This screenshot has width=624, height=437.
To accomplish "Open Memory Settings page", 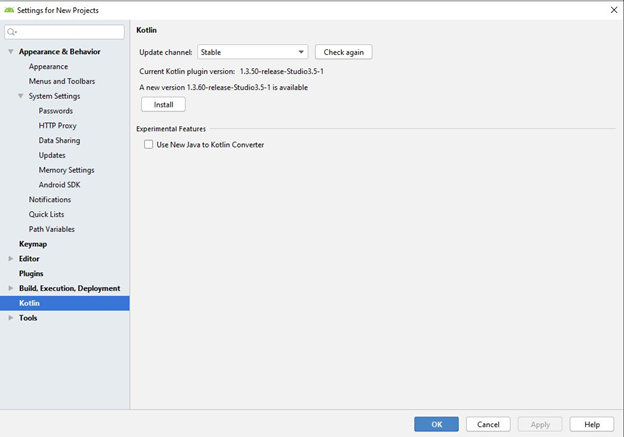I will (x=66, y=170).
